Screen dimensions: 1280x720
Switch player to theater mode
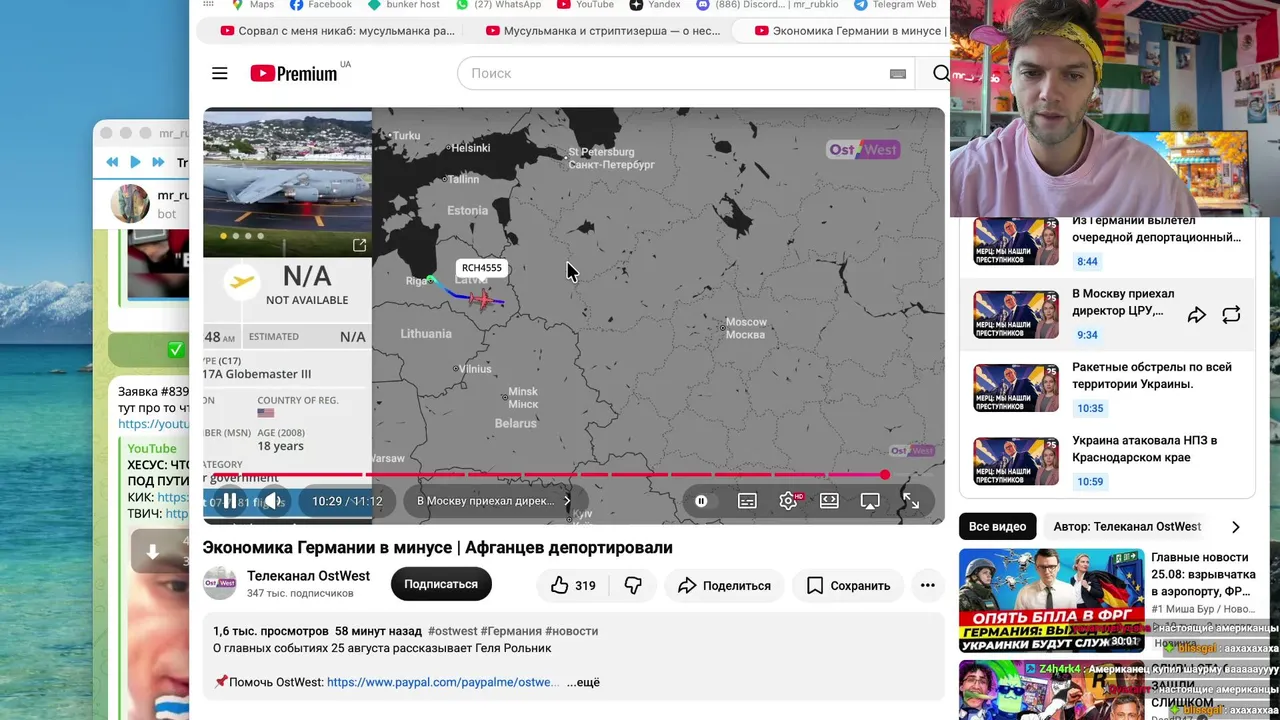point(829,501)
